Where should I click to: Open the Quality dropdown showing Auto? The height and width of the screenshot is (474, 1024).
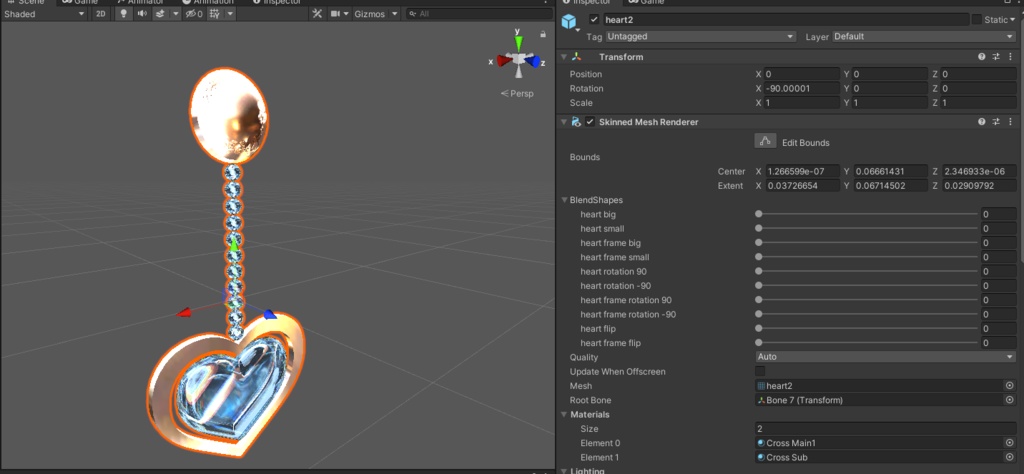point(886,357)
